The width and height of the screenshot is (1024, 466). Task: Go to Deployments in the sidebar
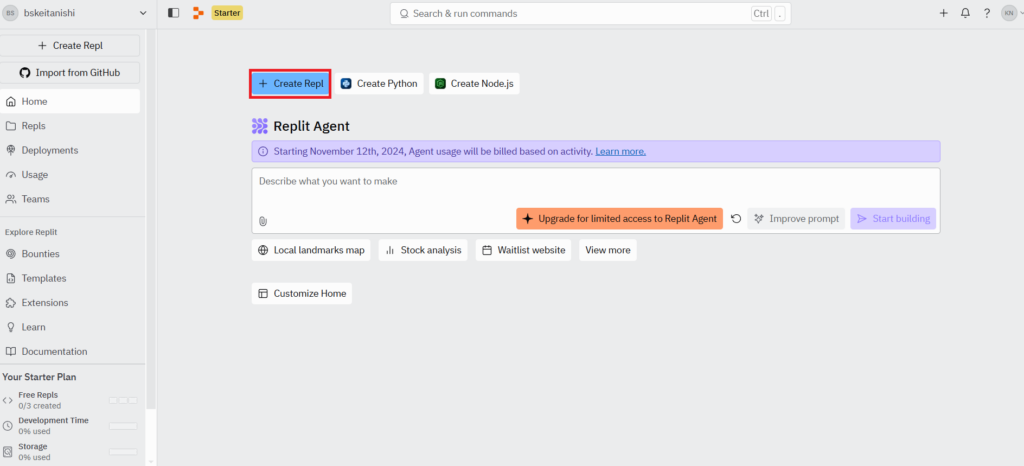pos(49,150)
